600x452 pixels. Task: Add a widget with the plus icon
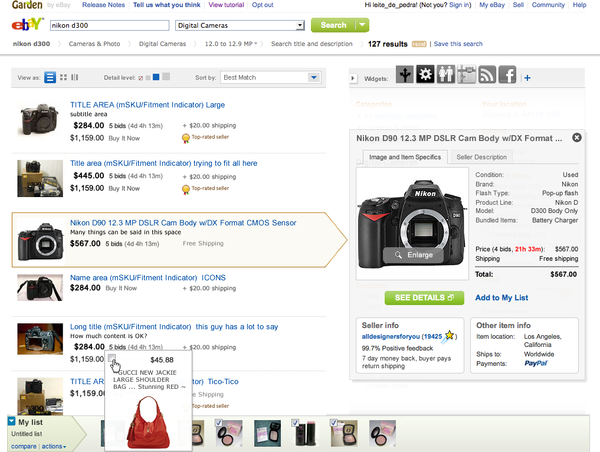[527, 78]
